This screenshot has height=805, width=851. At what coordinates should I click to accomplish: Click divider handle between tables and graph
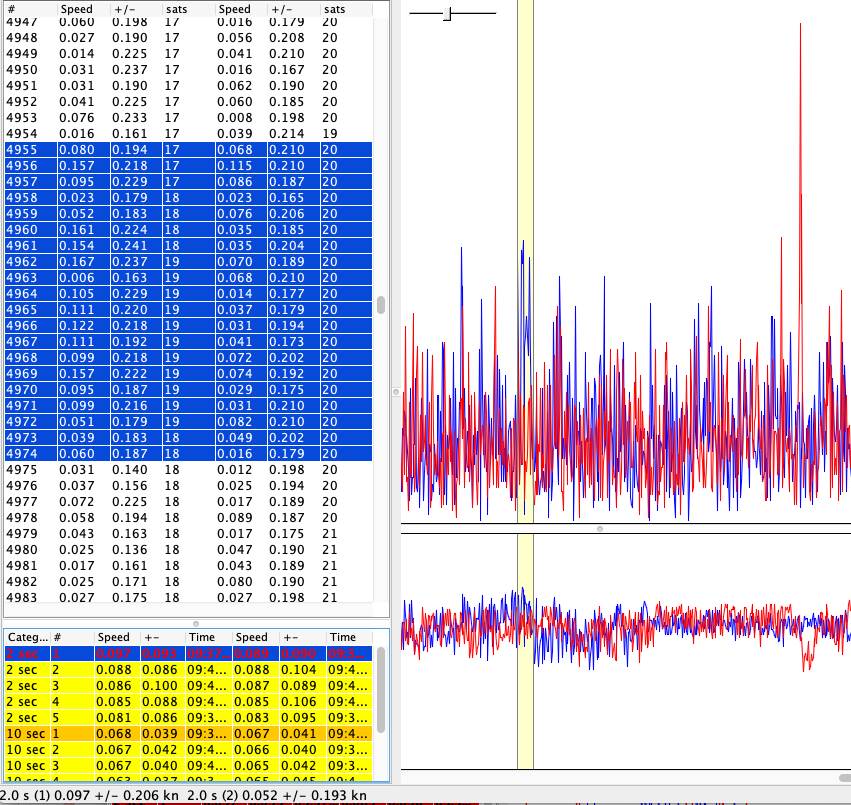click(x=395, y=391)
